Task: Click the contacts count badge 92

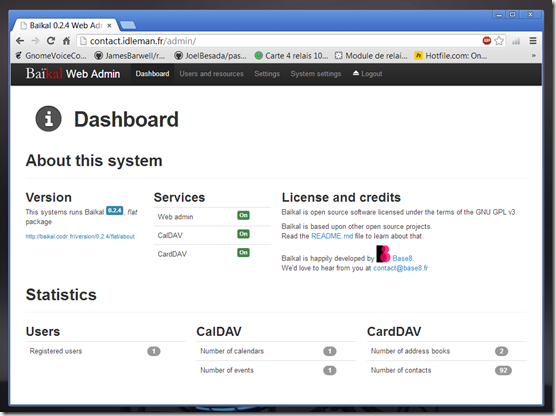Action: (x=503, y=370)
